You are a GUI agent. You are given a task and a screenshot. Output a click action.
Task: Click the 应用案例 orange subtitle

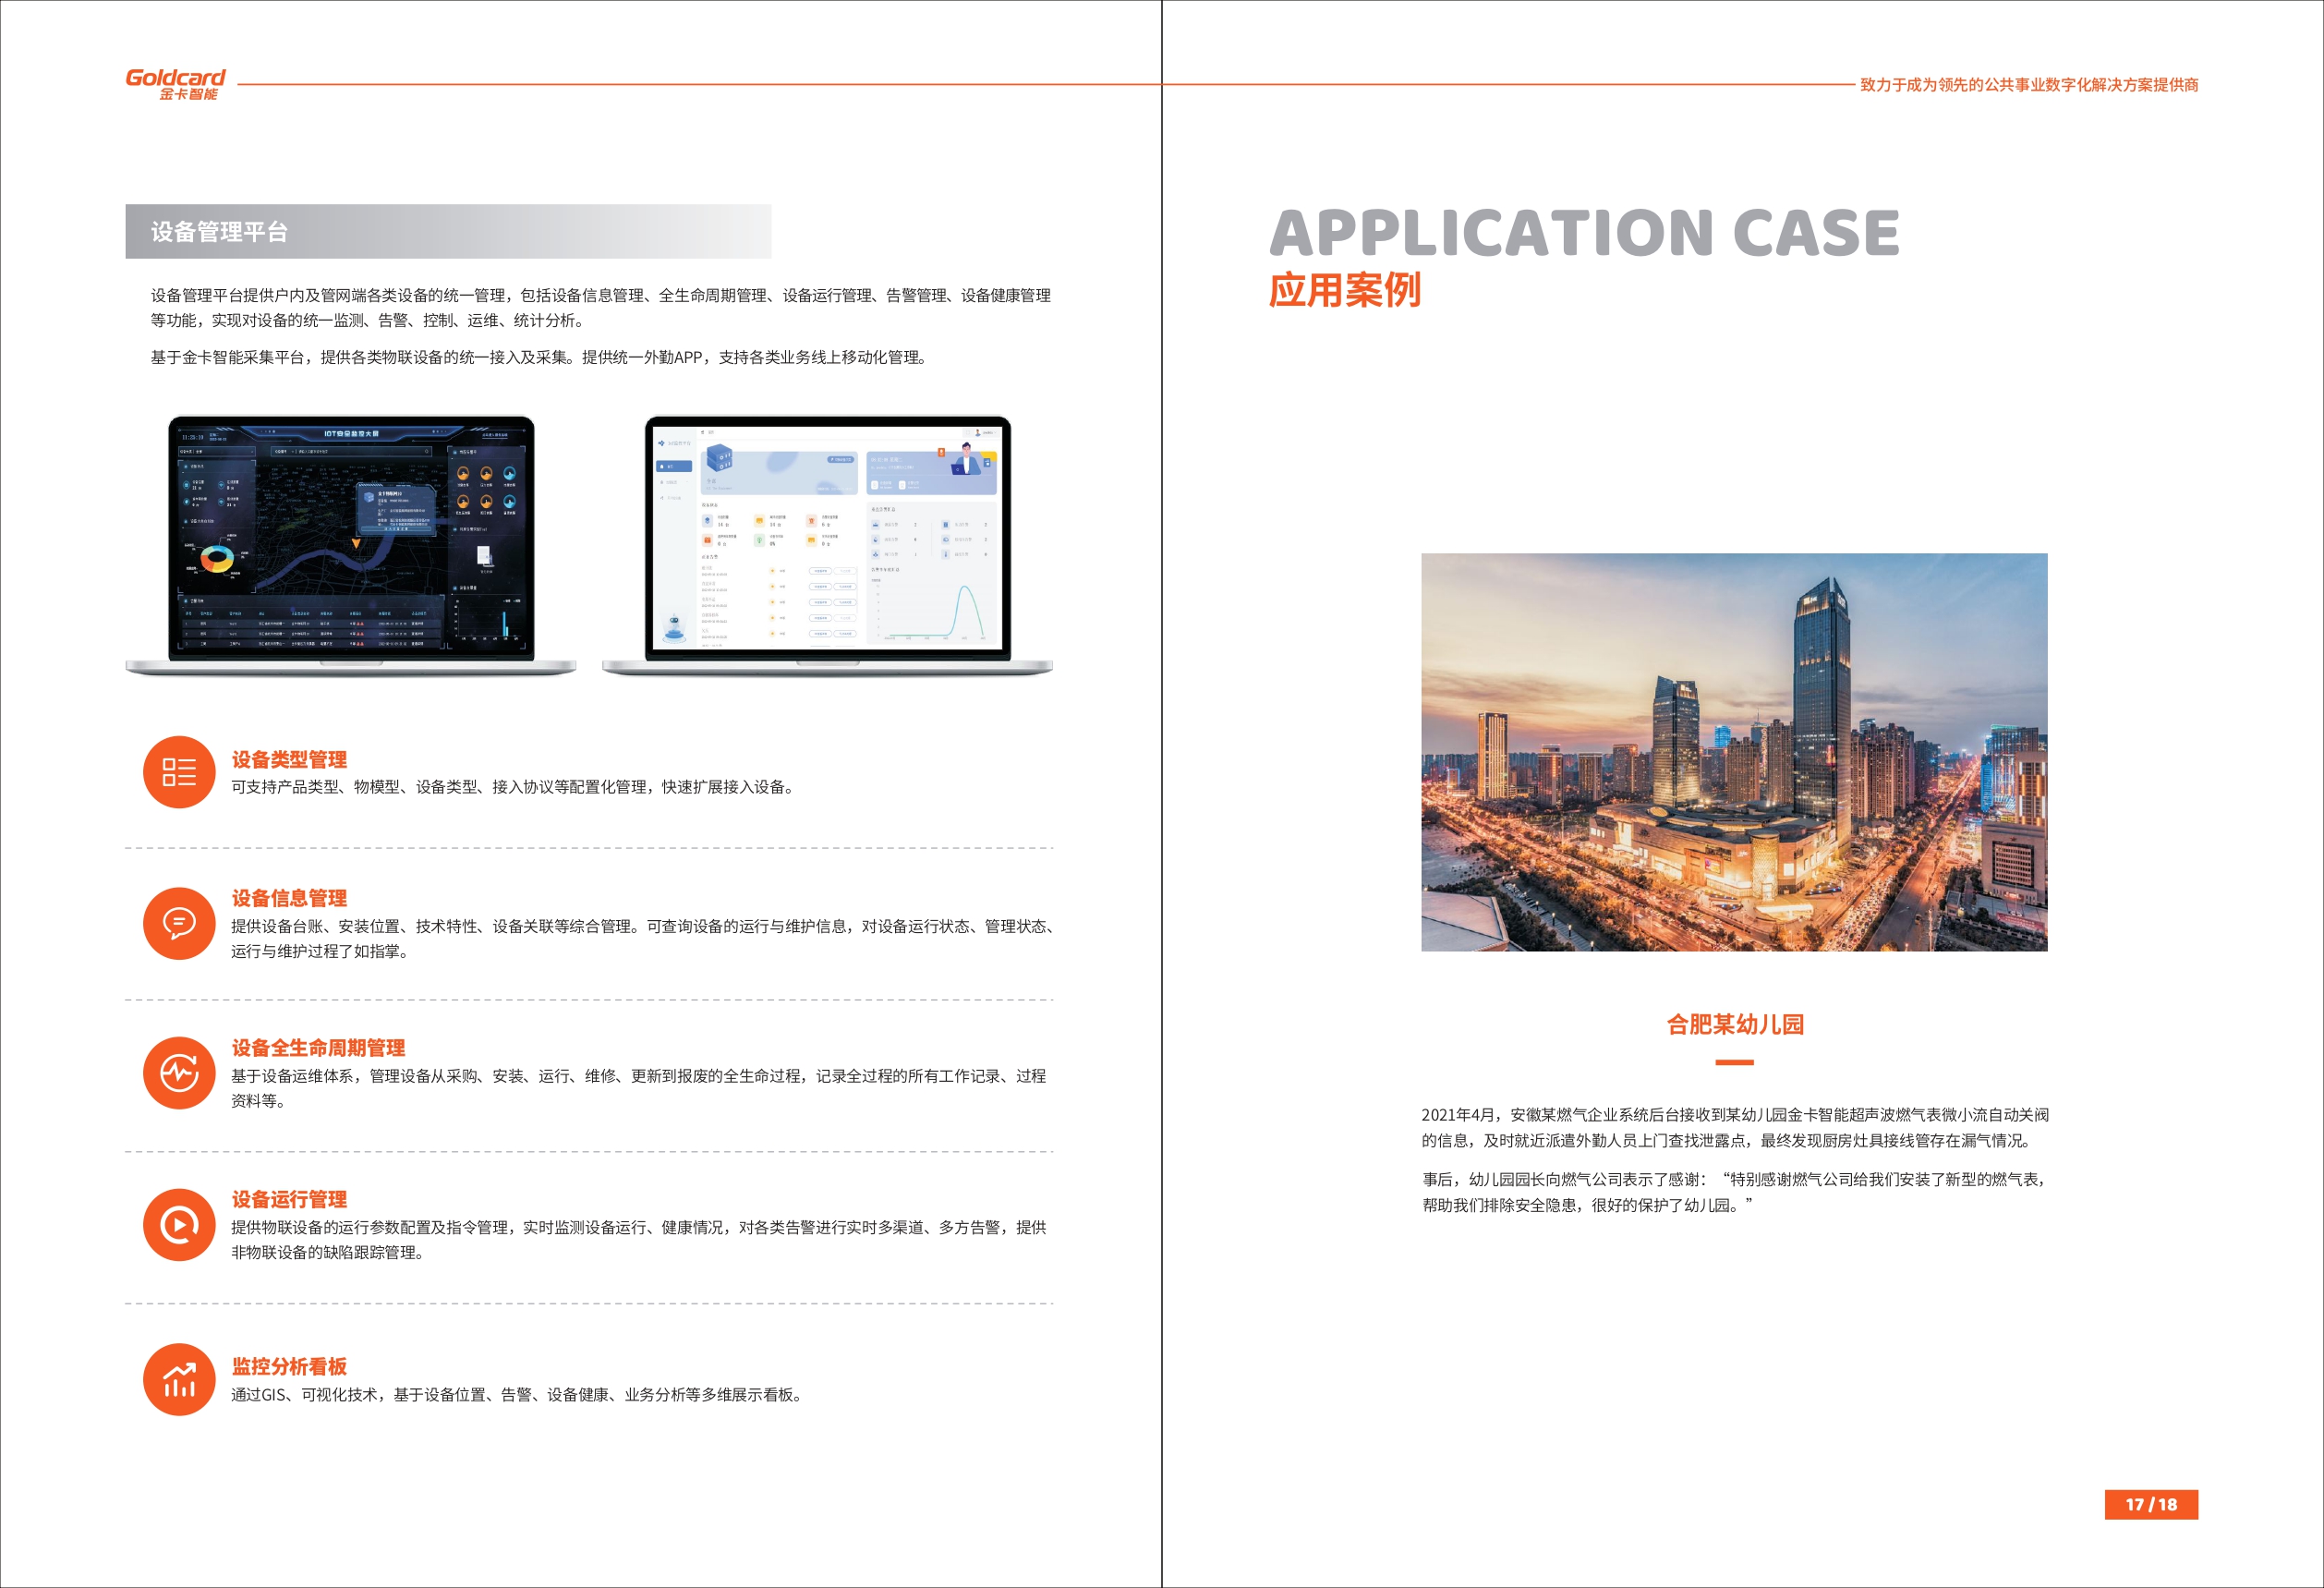point(1345,290)
